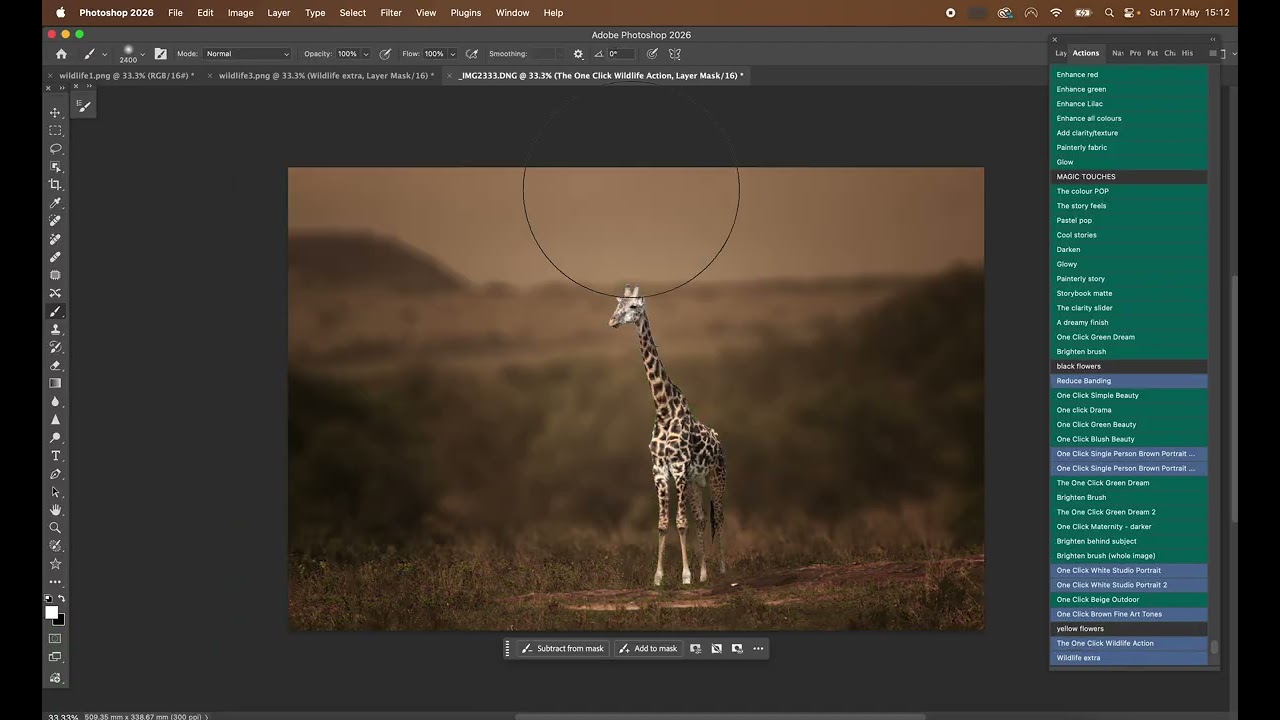Open the Select menu
The height and width of the screenshot is (720, 1280).
click(x=353, y=13)
